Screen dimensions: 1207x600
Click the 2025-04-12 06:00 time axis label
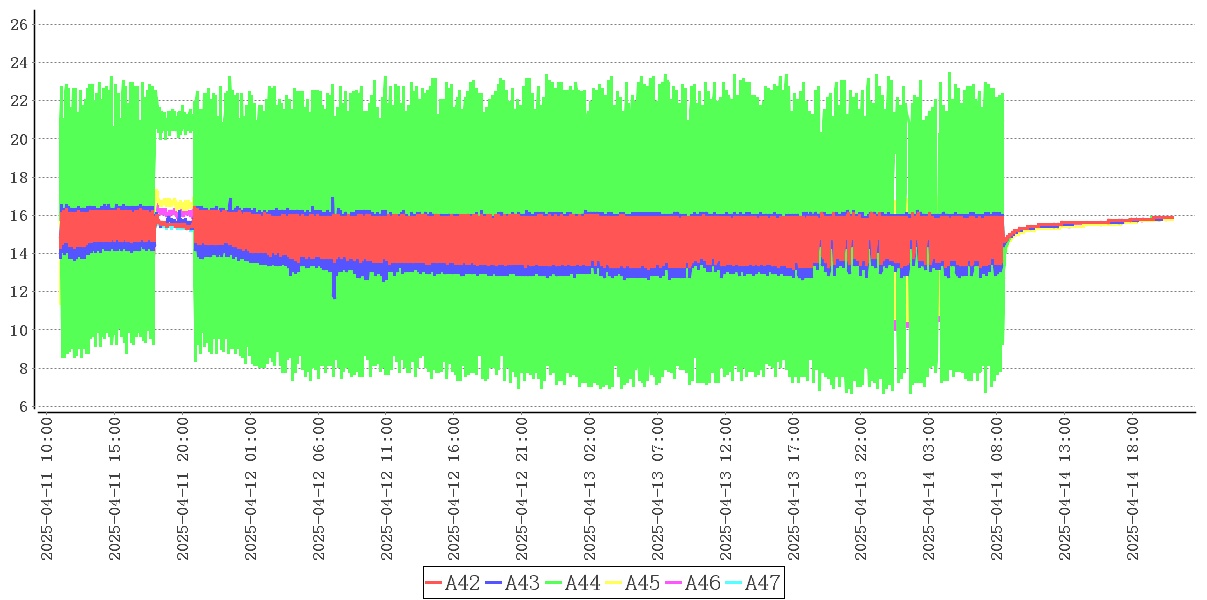(x=318, y=489)
